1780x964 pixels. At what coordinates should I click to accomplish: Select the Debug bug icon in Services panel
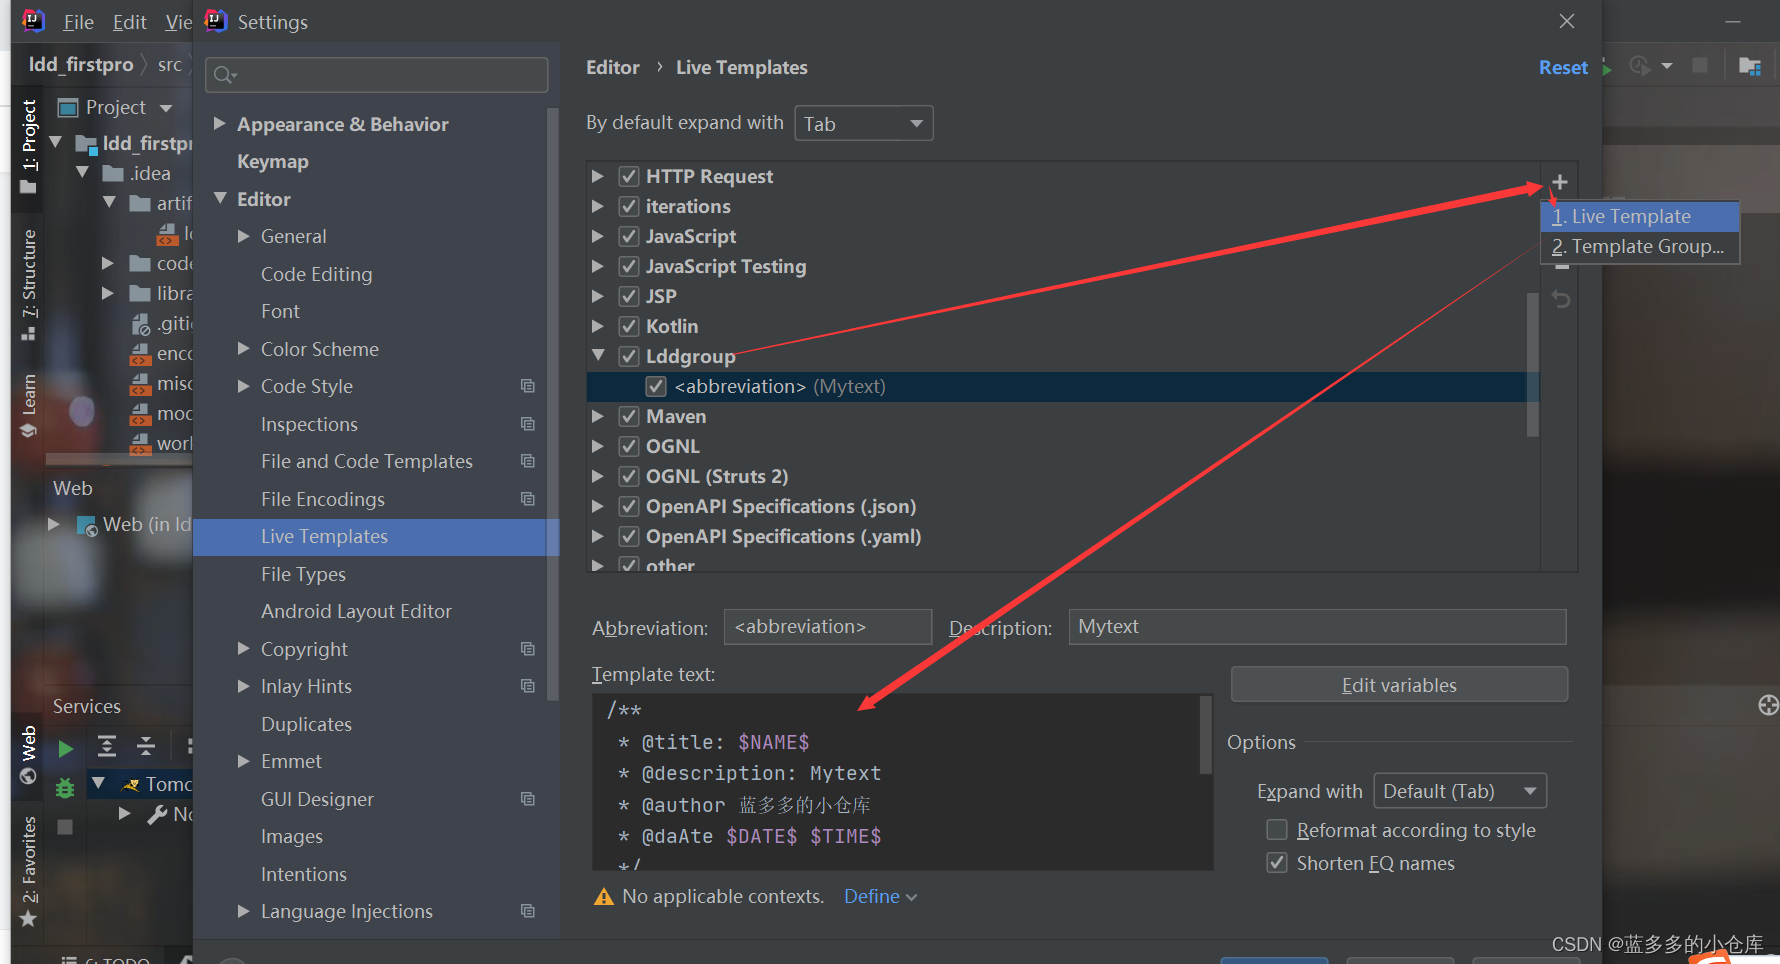pyautogui.click(x=64, y=788)
